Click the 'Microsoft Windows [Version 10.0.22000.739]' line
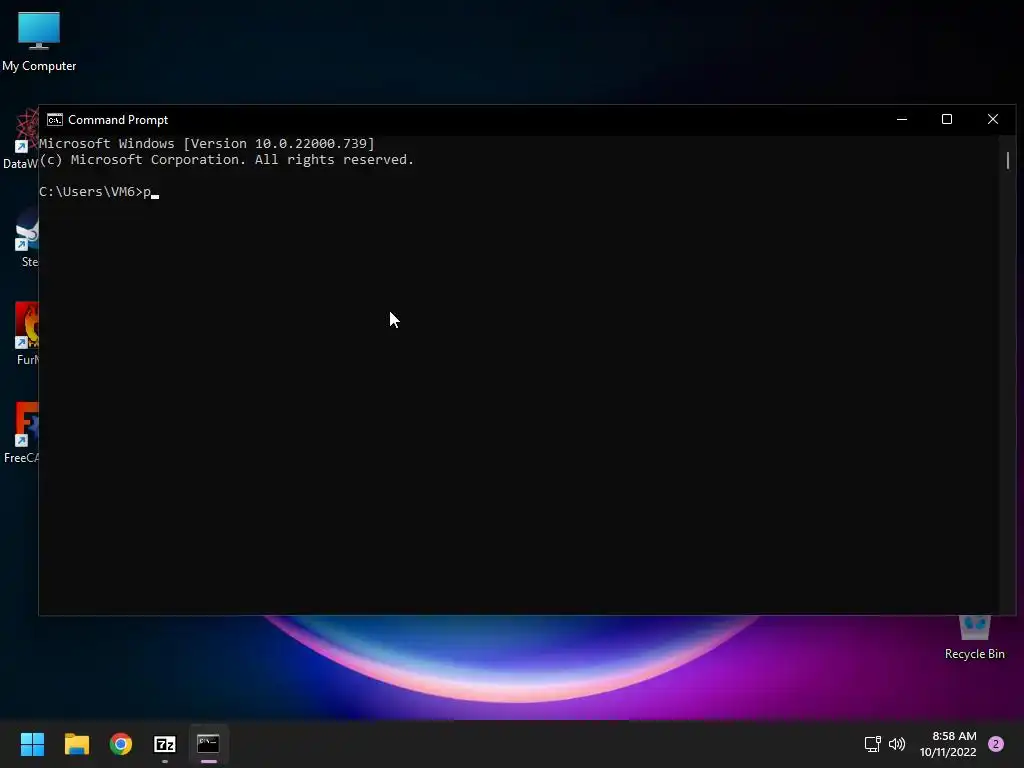 [206, 144]
